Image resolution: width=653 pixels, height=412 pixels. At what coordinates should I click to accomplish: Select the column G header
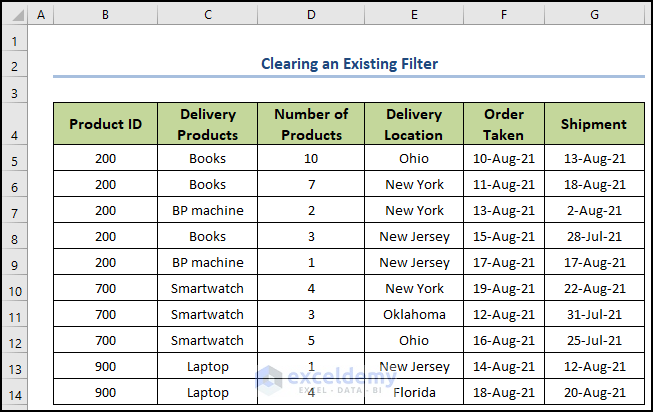click(x=594, y=16)
